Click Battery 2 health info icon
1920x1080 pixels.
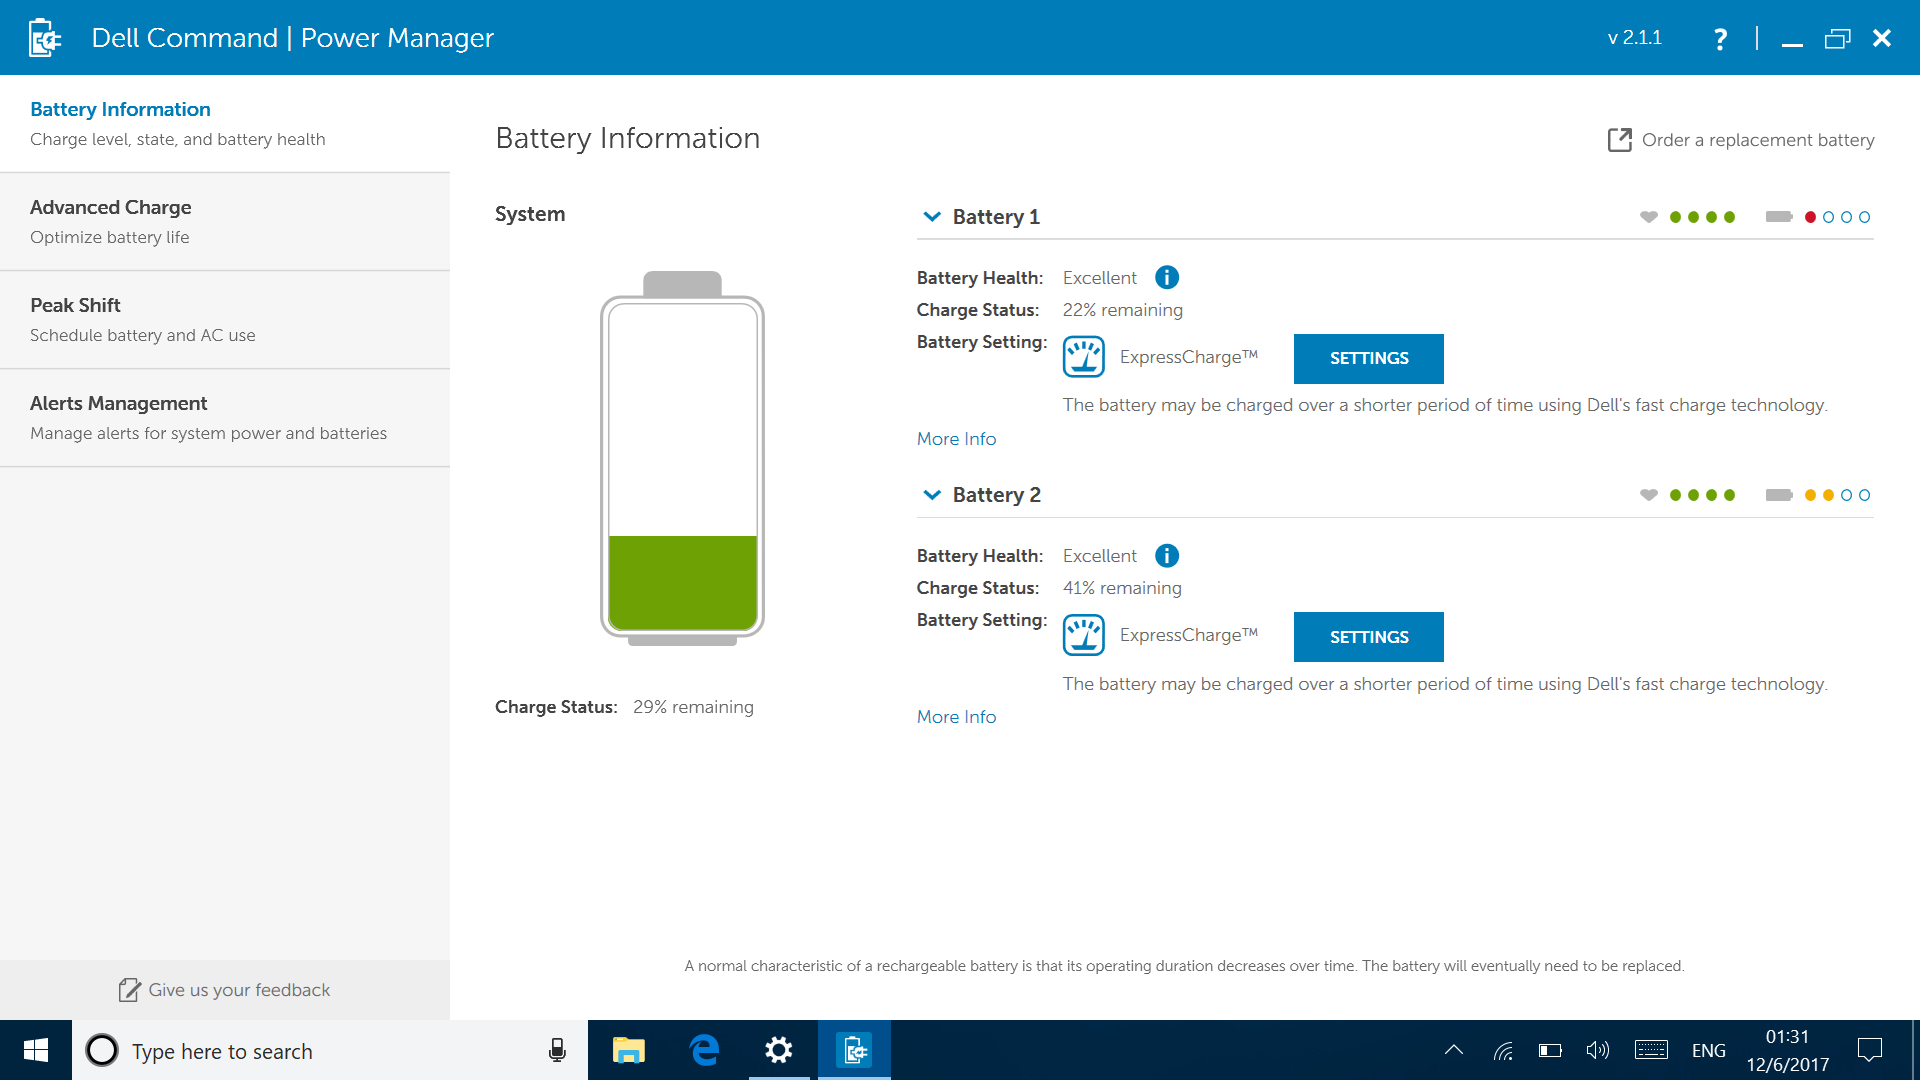(1167, 555)
